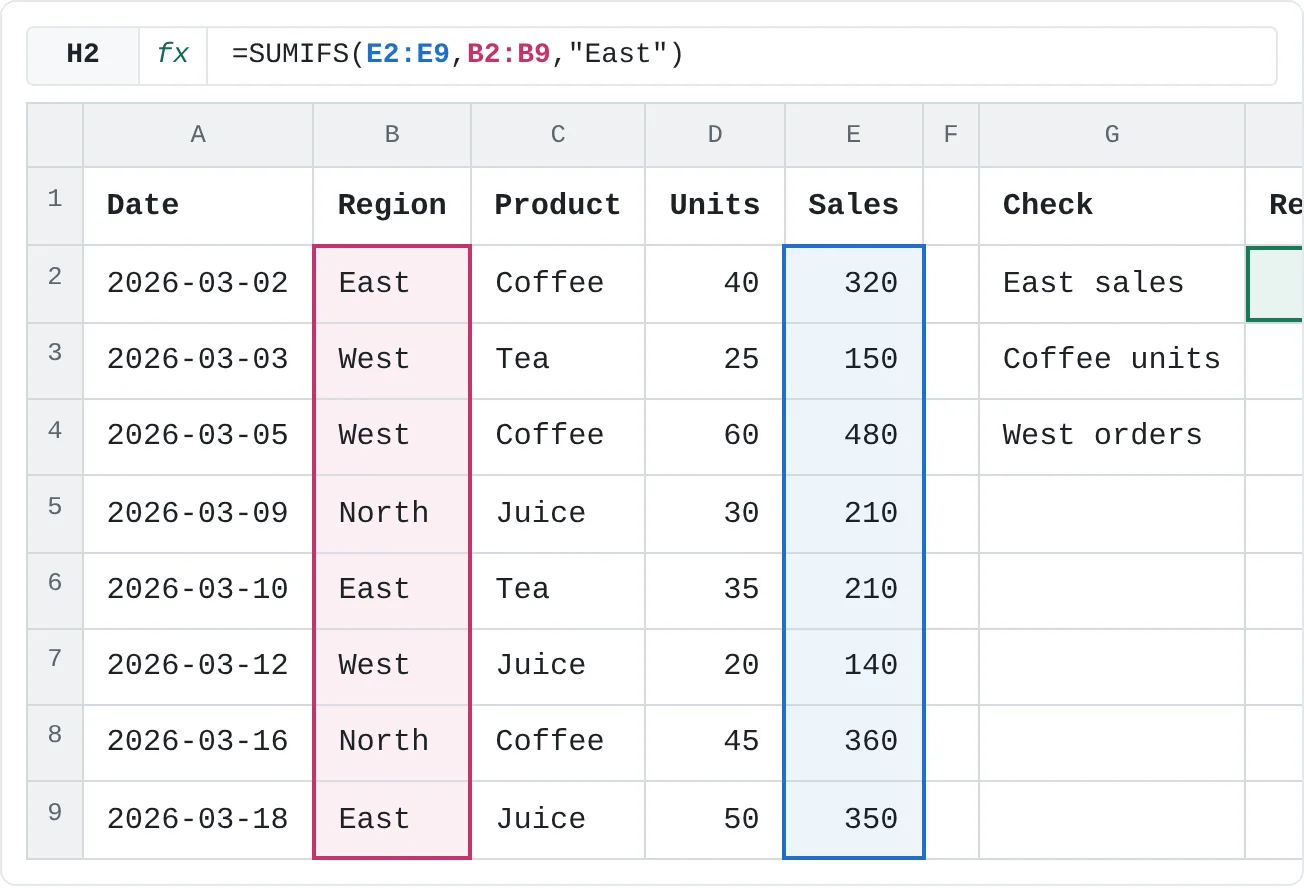Select row 8 header
The height and width of the screenshot is (888, 1304).
55,742
